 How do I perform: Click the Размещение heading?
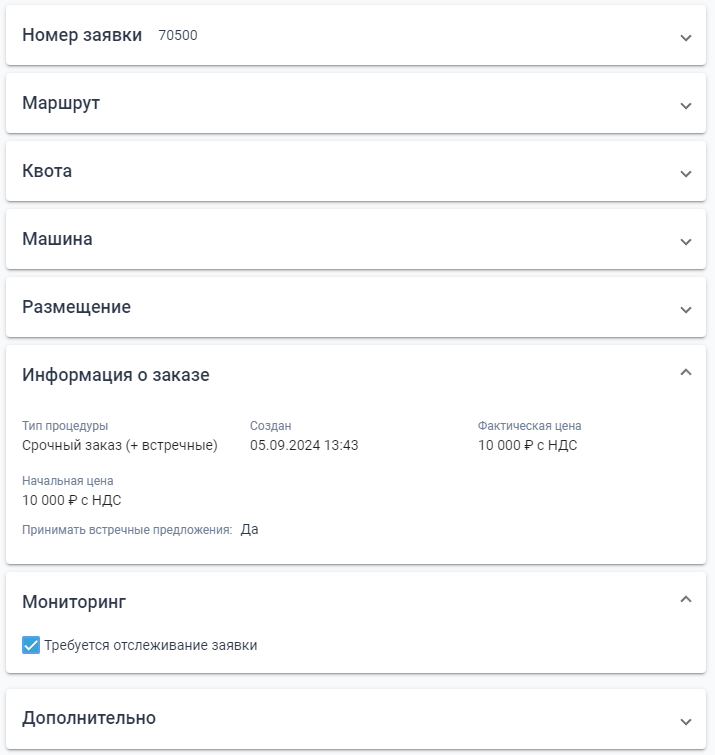click(77, 307)
